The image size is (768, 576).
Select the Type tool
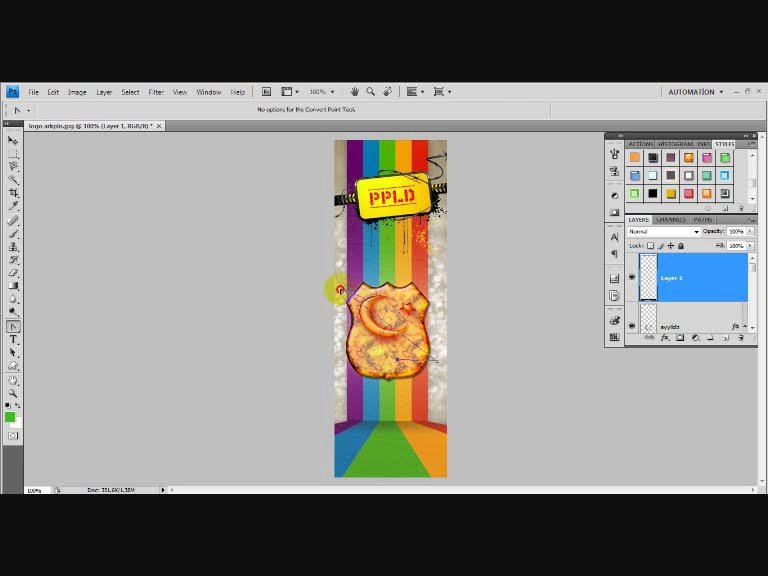point(13,339)
